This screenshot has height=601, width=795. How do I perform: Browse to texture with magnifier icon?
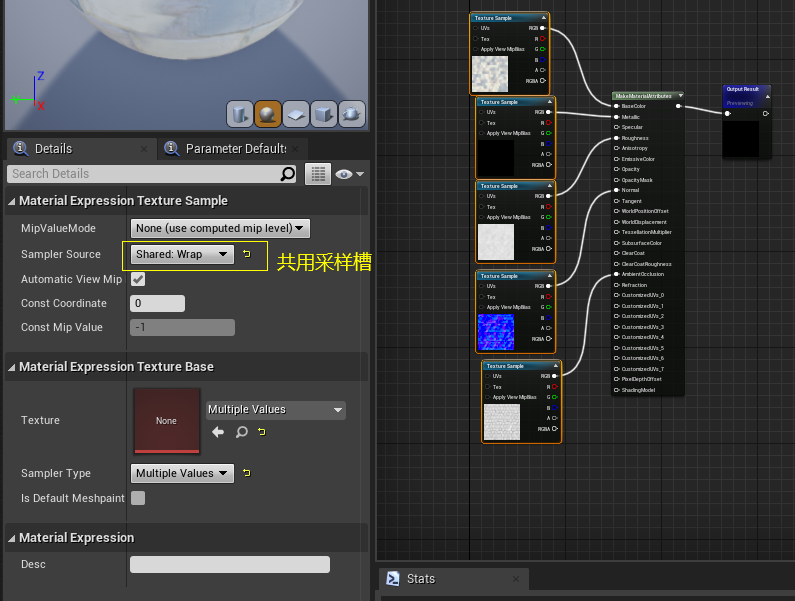coord(242,432)
